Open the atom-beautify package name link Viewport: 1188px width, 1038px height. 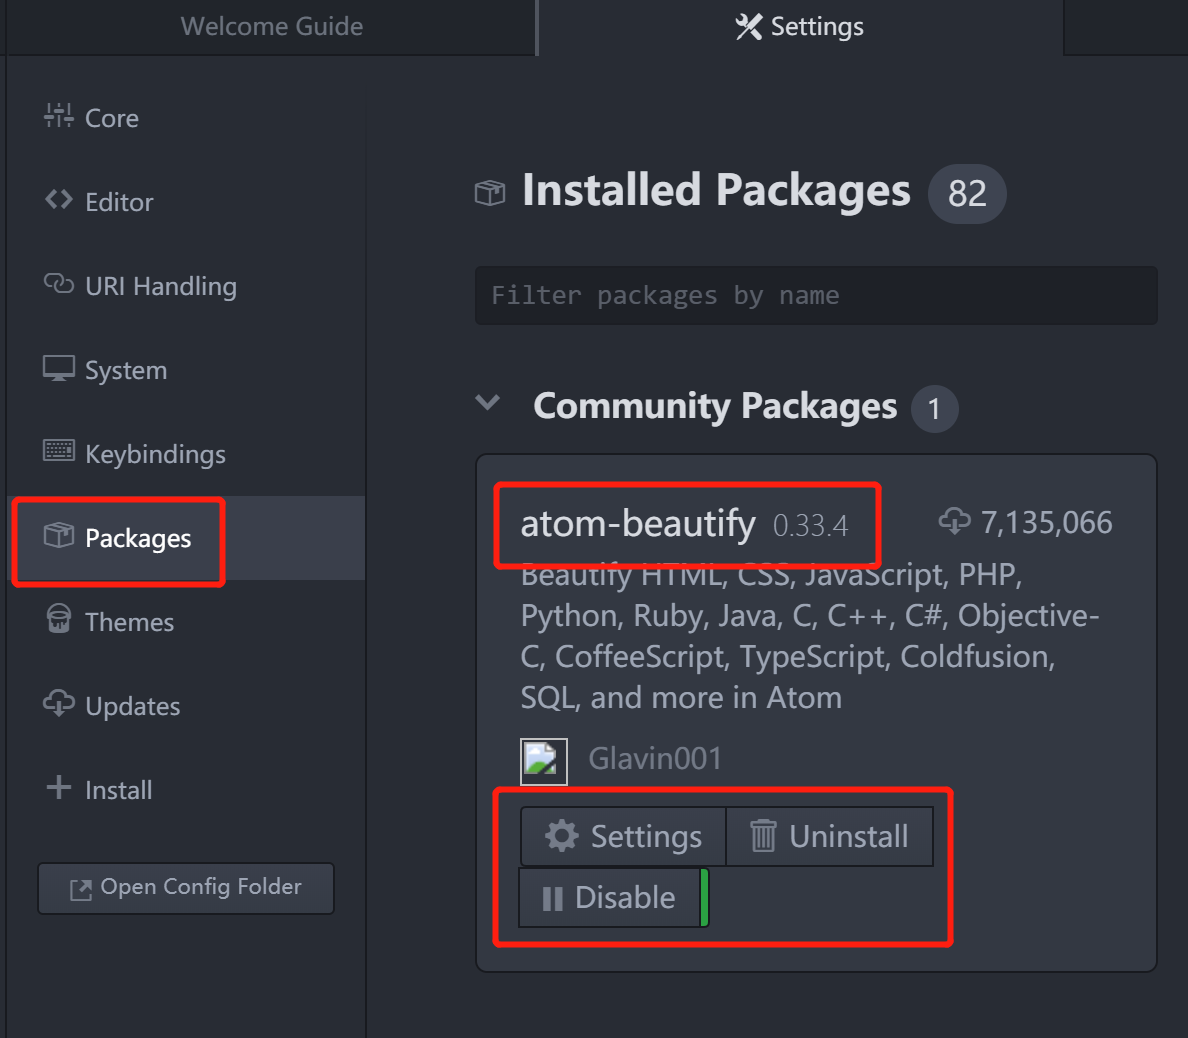coord(638,524)
